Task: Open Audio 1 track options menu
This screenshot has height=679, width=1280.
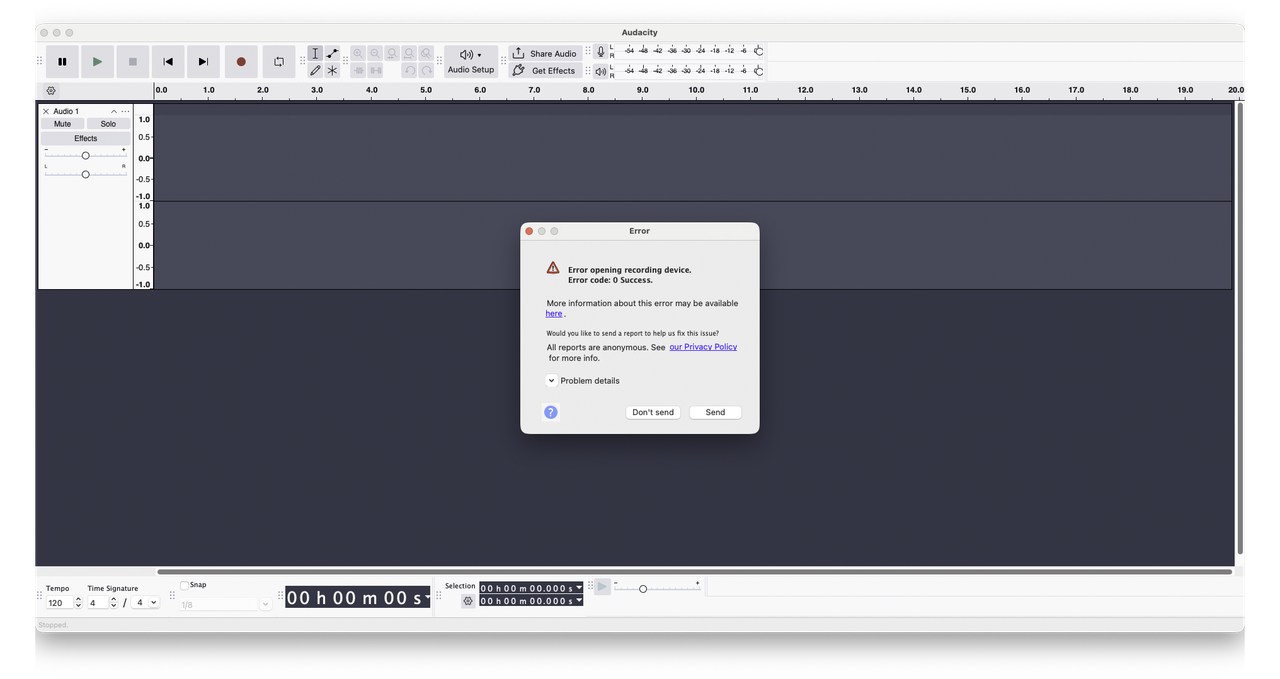Action: click(x=125, y=111)
